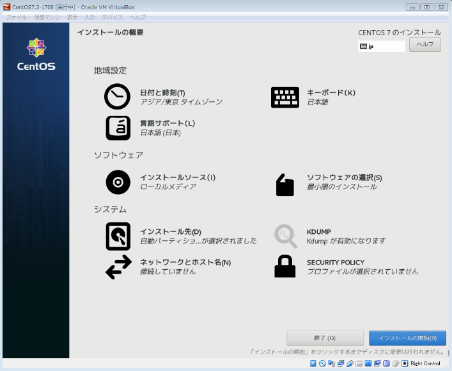Open the SECURITY POLICY padlock icon

pyautogui.click(x=285, y=266)
